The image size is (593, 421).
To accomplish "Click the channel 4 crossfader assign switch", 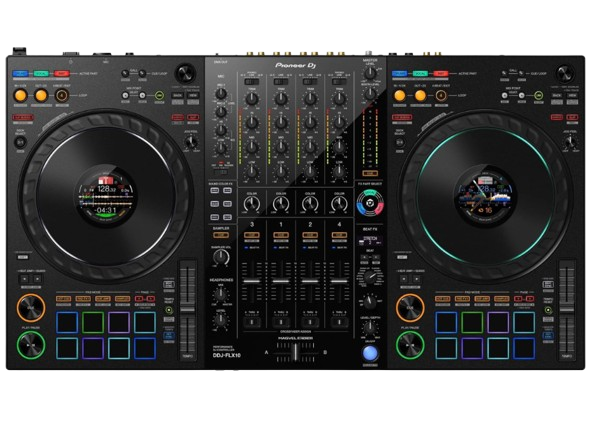I will tap(339, 322).
